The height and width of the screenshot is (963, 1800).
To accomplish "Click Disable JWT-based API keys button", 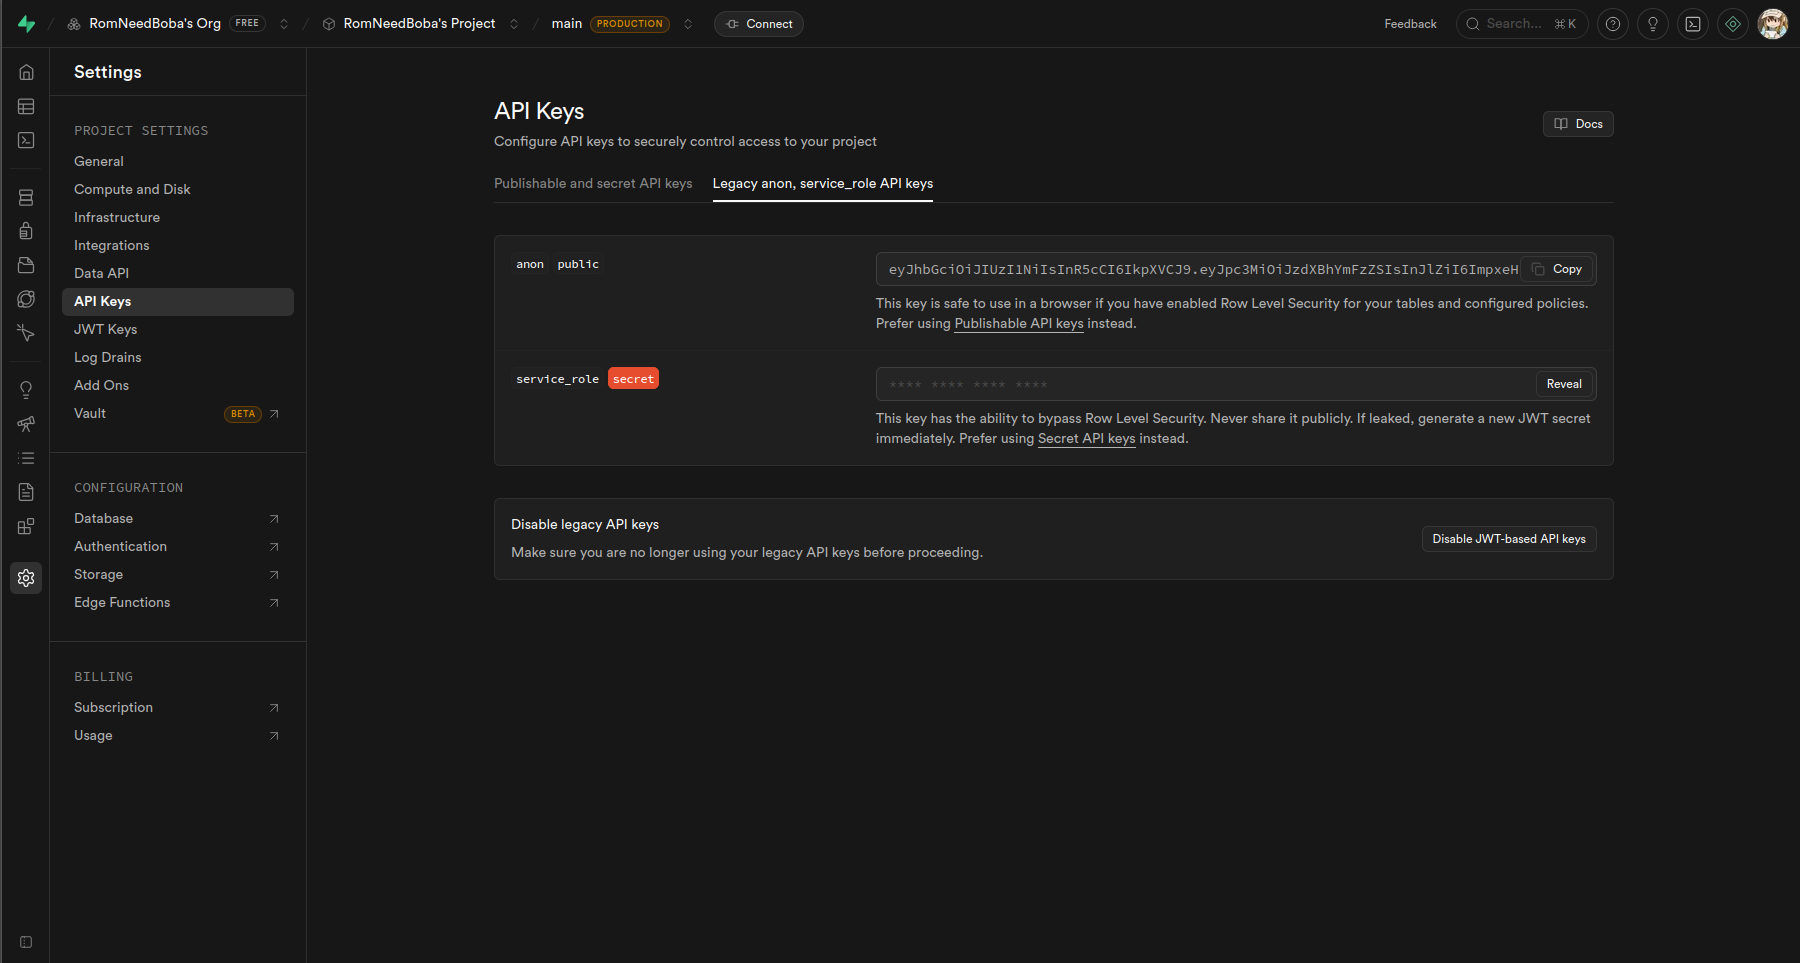I will click(1508, 539).
